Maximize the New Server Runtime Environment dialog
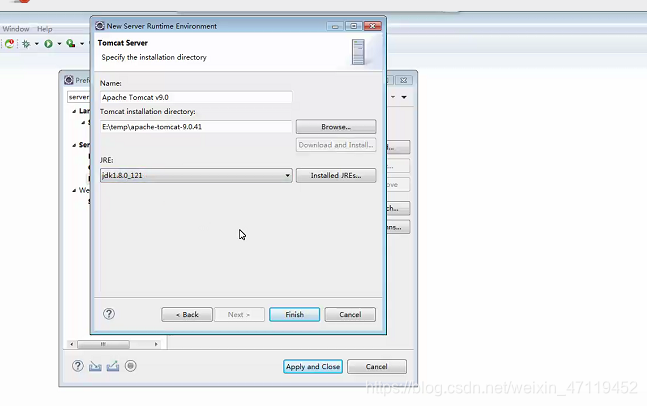 [x=354, y=26]
